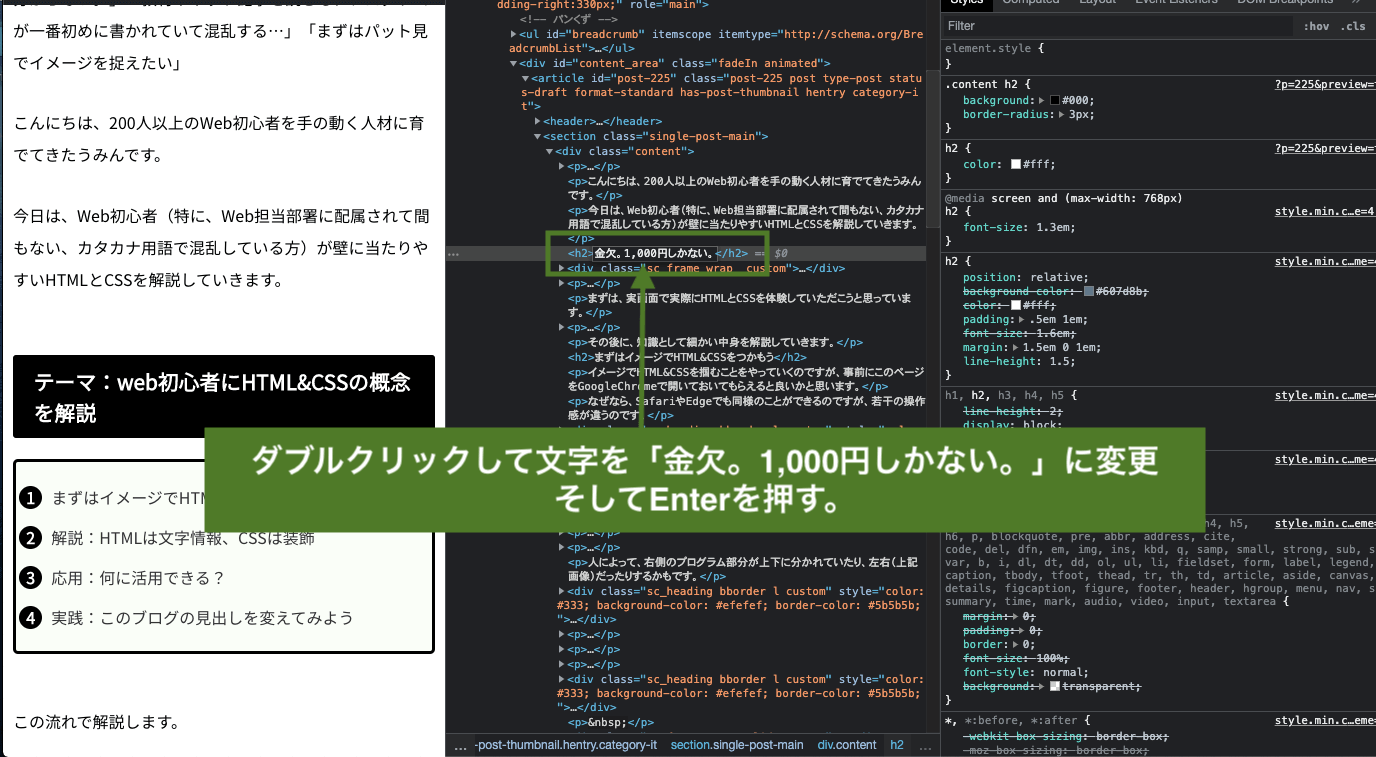Screen dimensions: 1376x757
Task: Select the p node starting まずは、実画面で
Action: 740,305
